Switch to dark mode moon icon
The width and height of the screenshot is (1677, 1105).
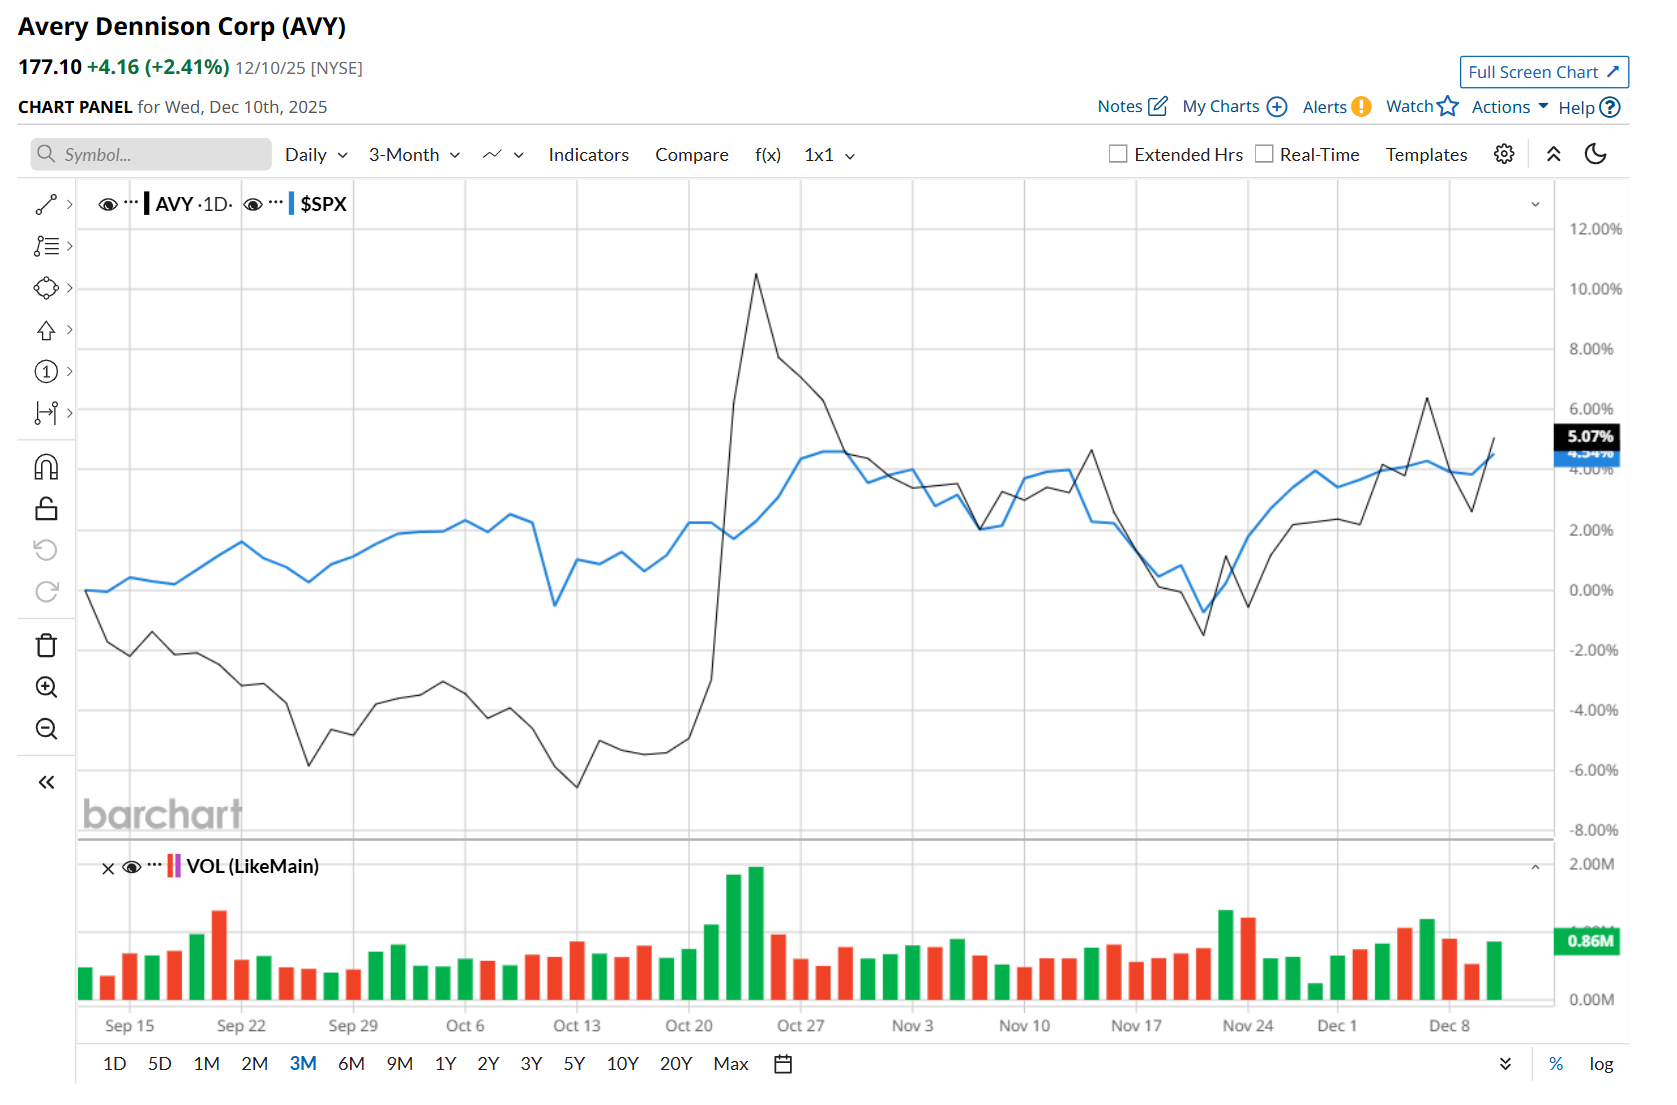1596,154
